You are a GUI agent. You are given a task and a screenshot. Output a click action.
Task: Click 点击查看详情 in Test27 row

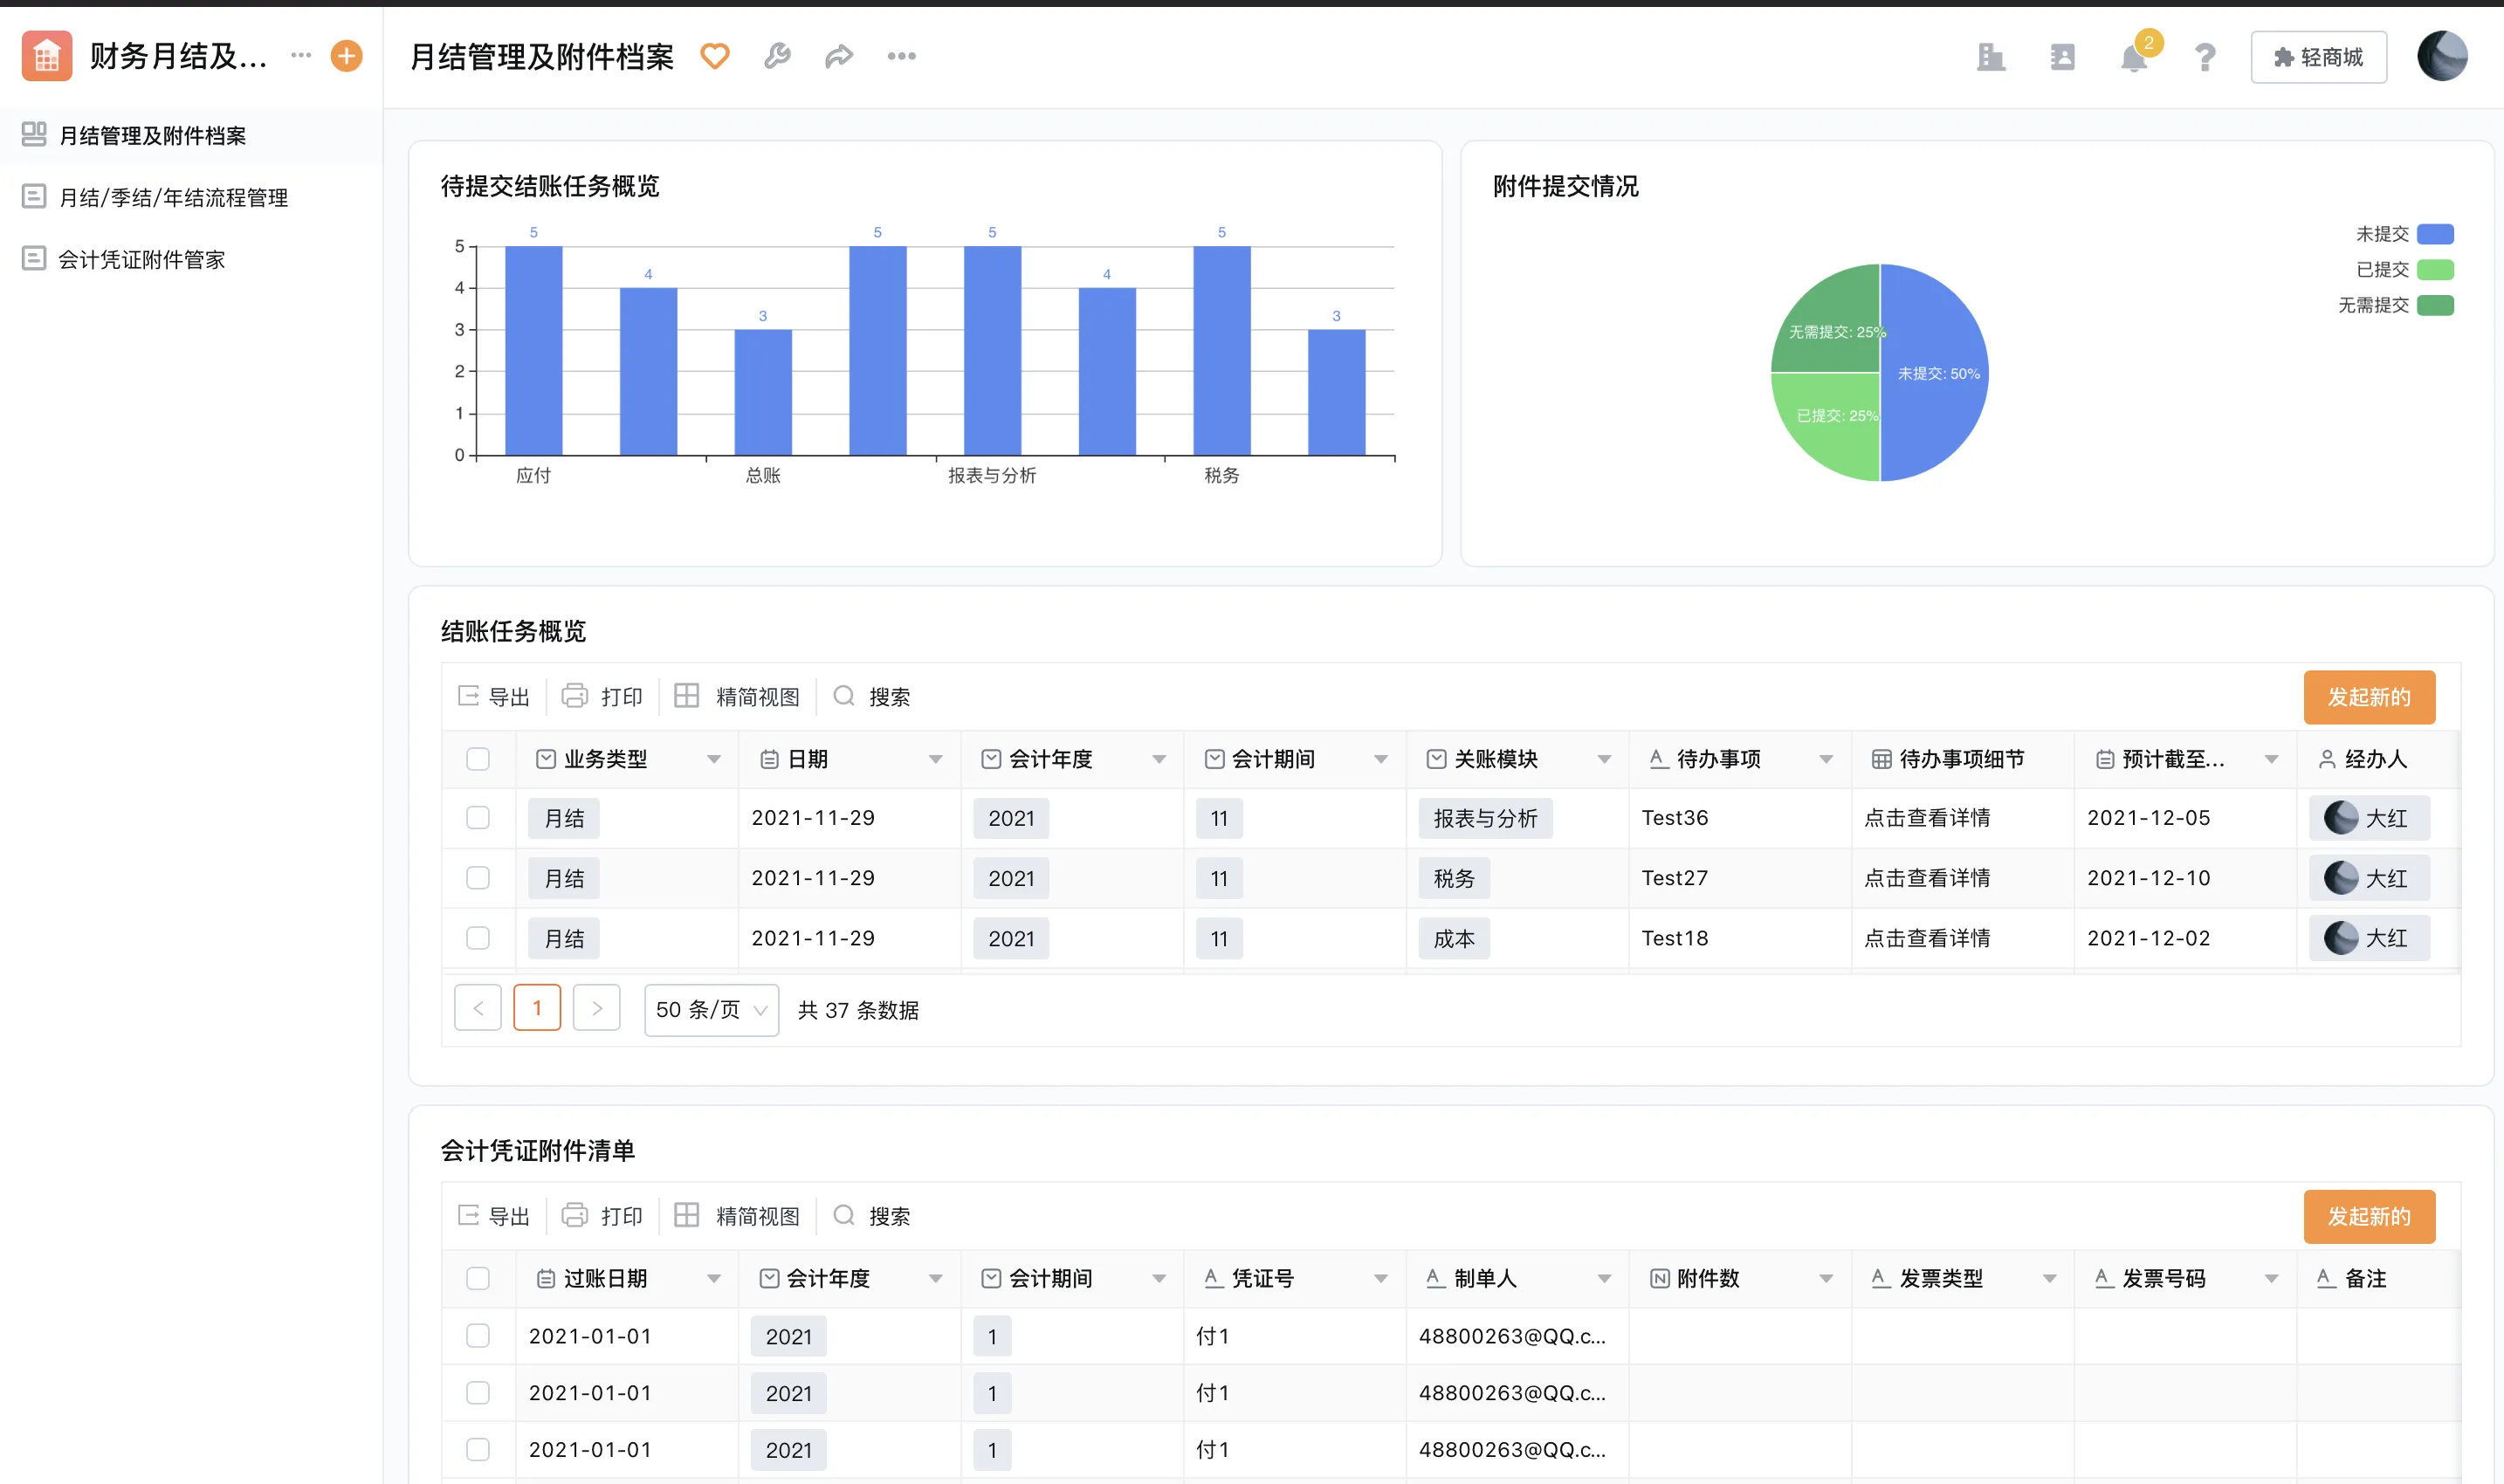coord(1927,878)
